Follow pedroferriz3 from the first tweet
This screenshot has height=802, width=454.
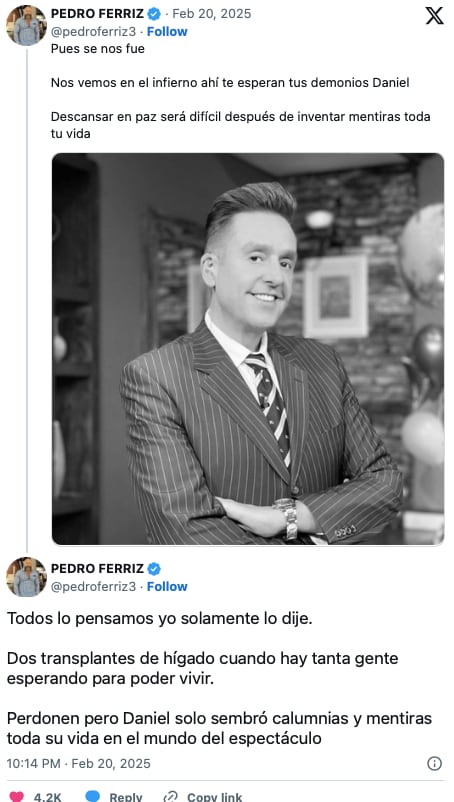167,32
